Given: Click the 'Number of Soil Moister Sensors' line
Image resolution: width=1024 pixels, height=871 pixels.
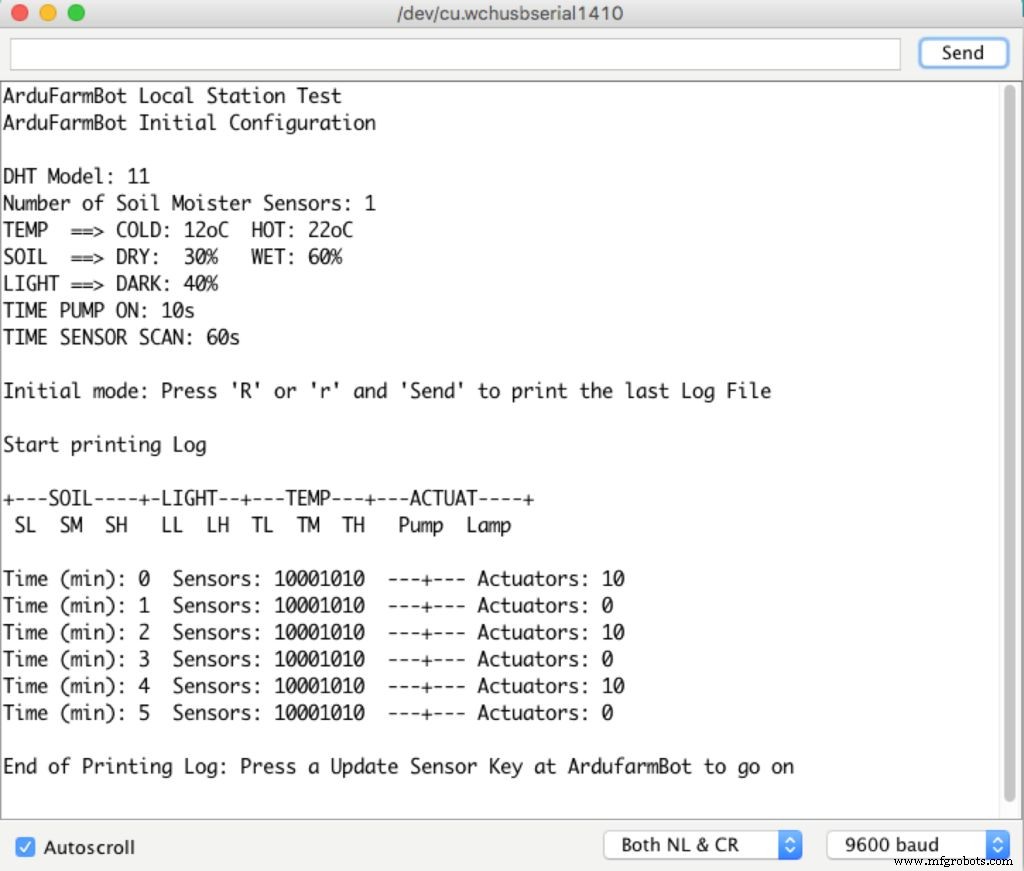Looking at the screenshot, I should (x=189, y=204).
